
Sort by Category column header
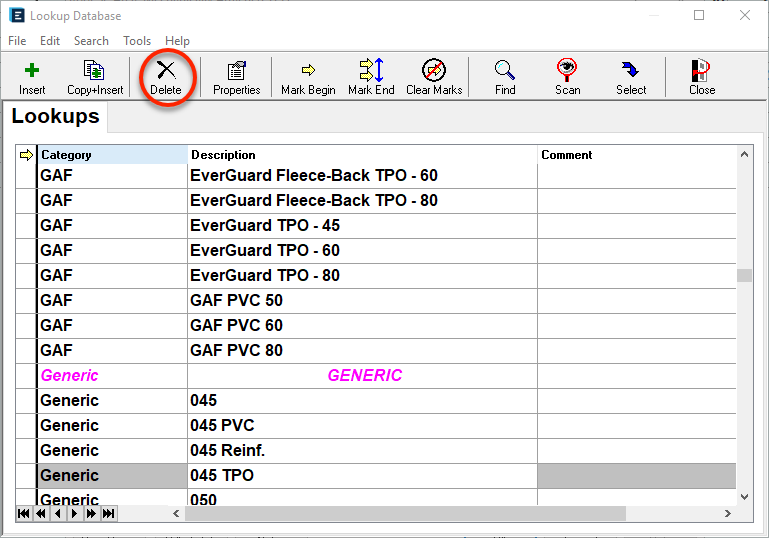113,155
